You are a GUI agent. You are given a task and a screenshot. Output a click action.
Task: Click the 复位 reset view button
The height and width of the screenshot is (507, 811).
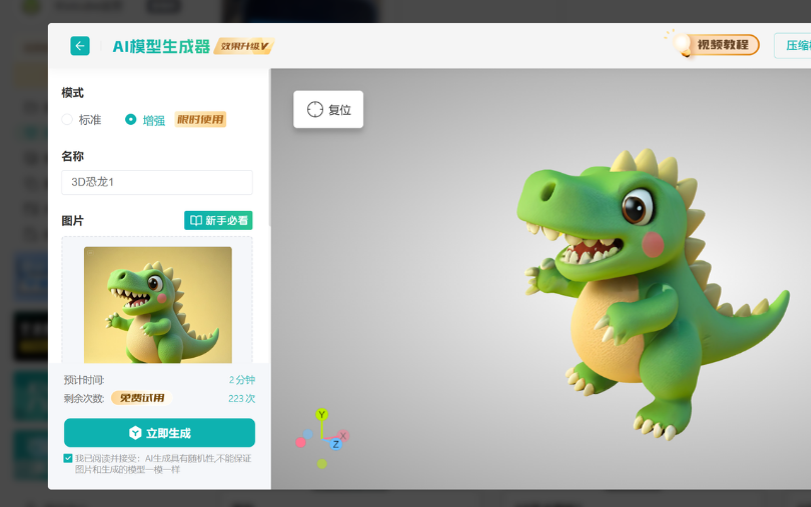328,109
